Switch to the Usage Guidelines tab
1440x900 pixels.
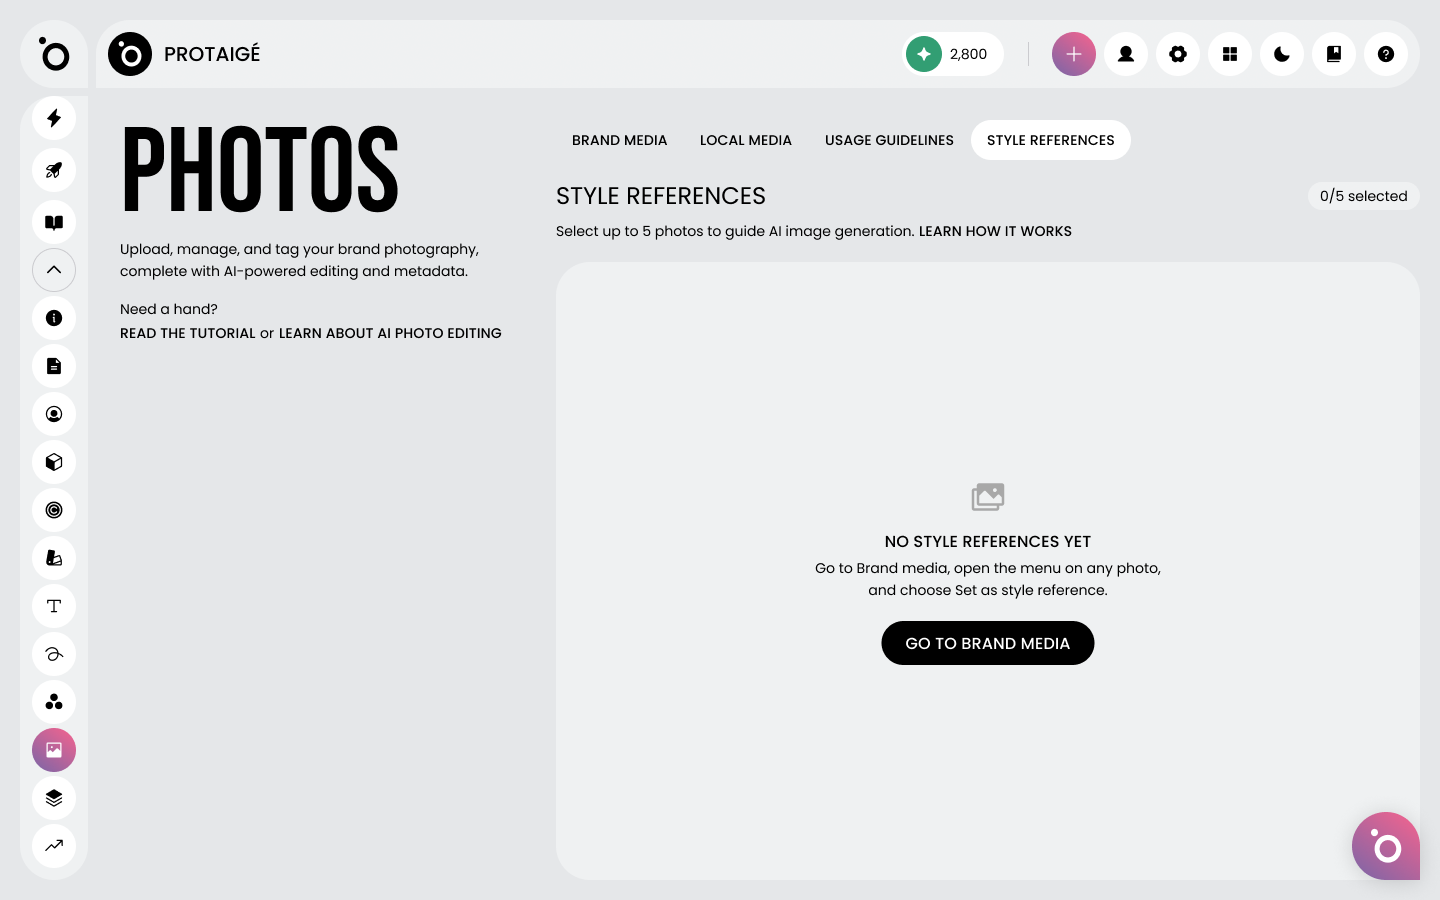(x=889, y=140)
